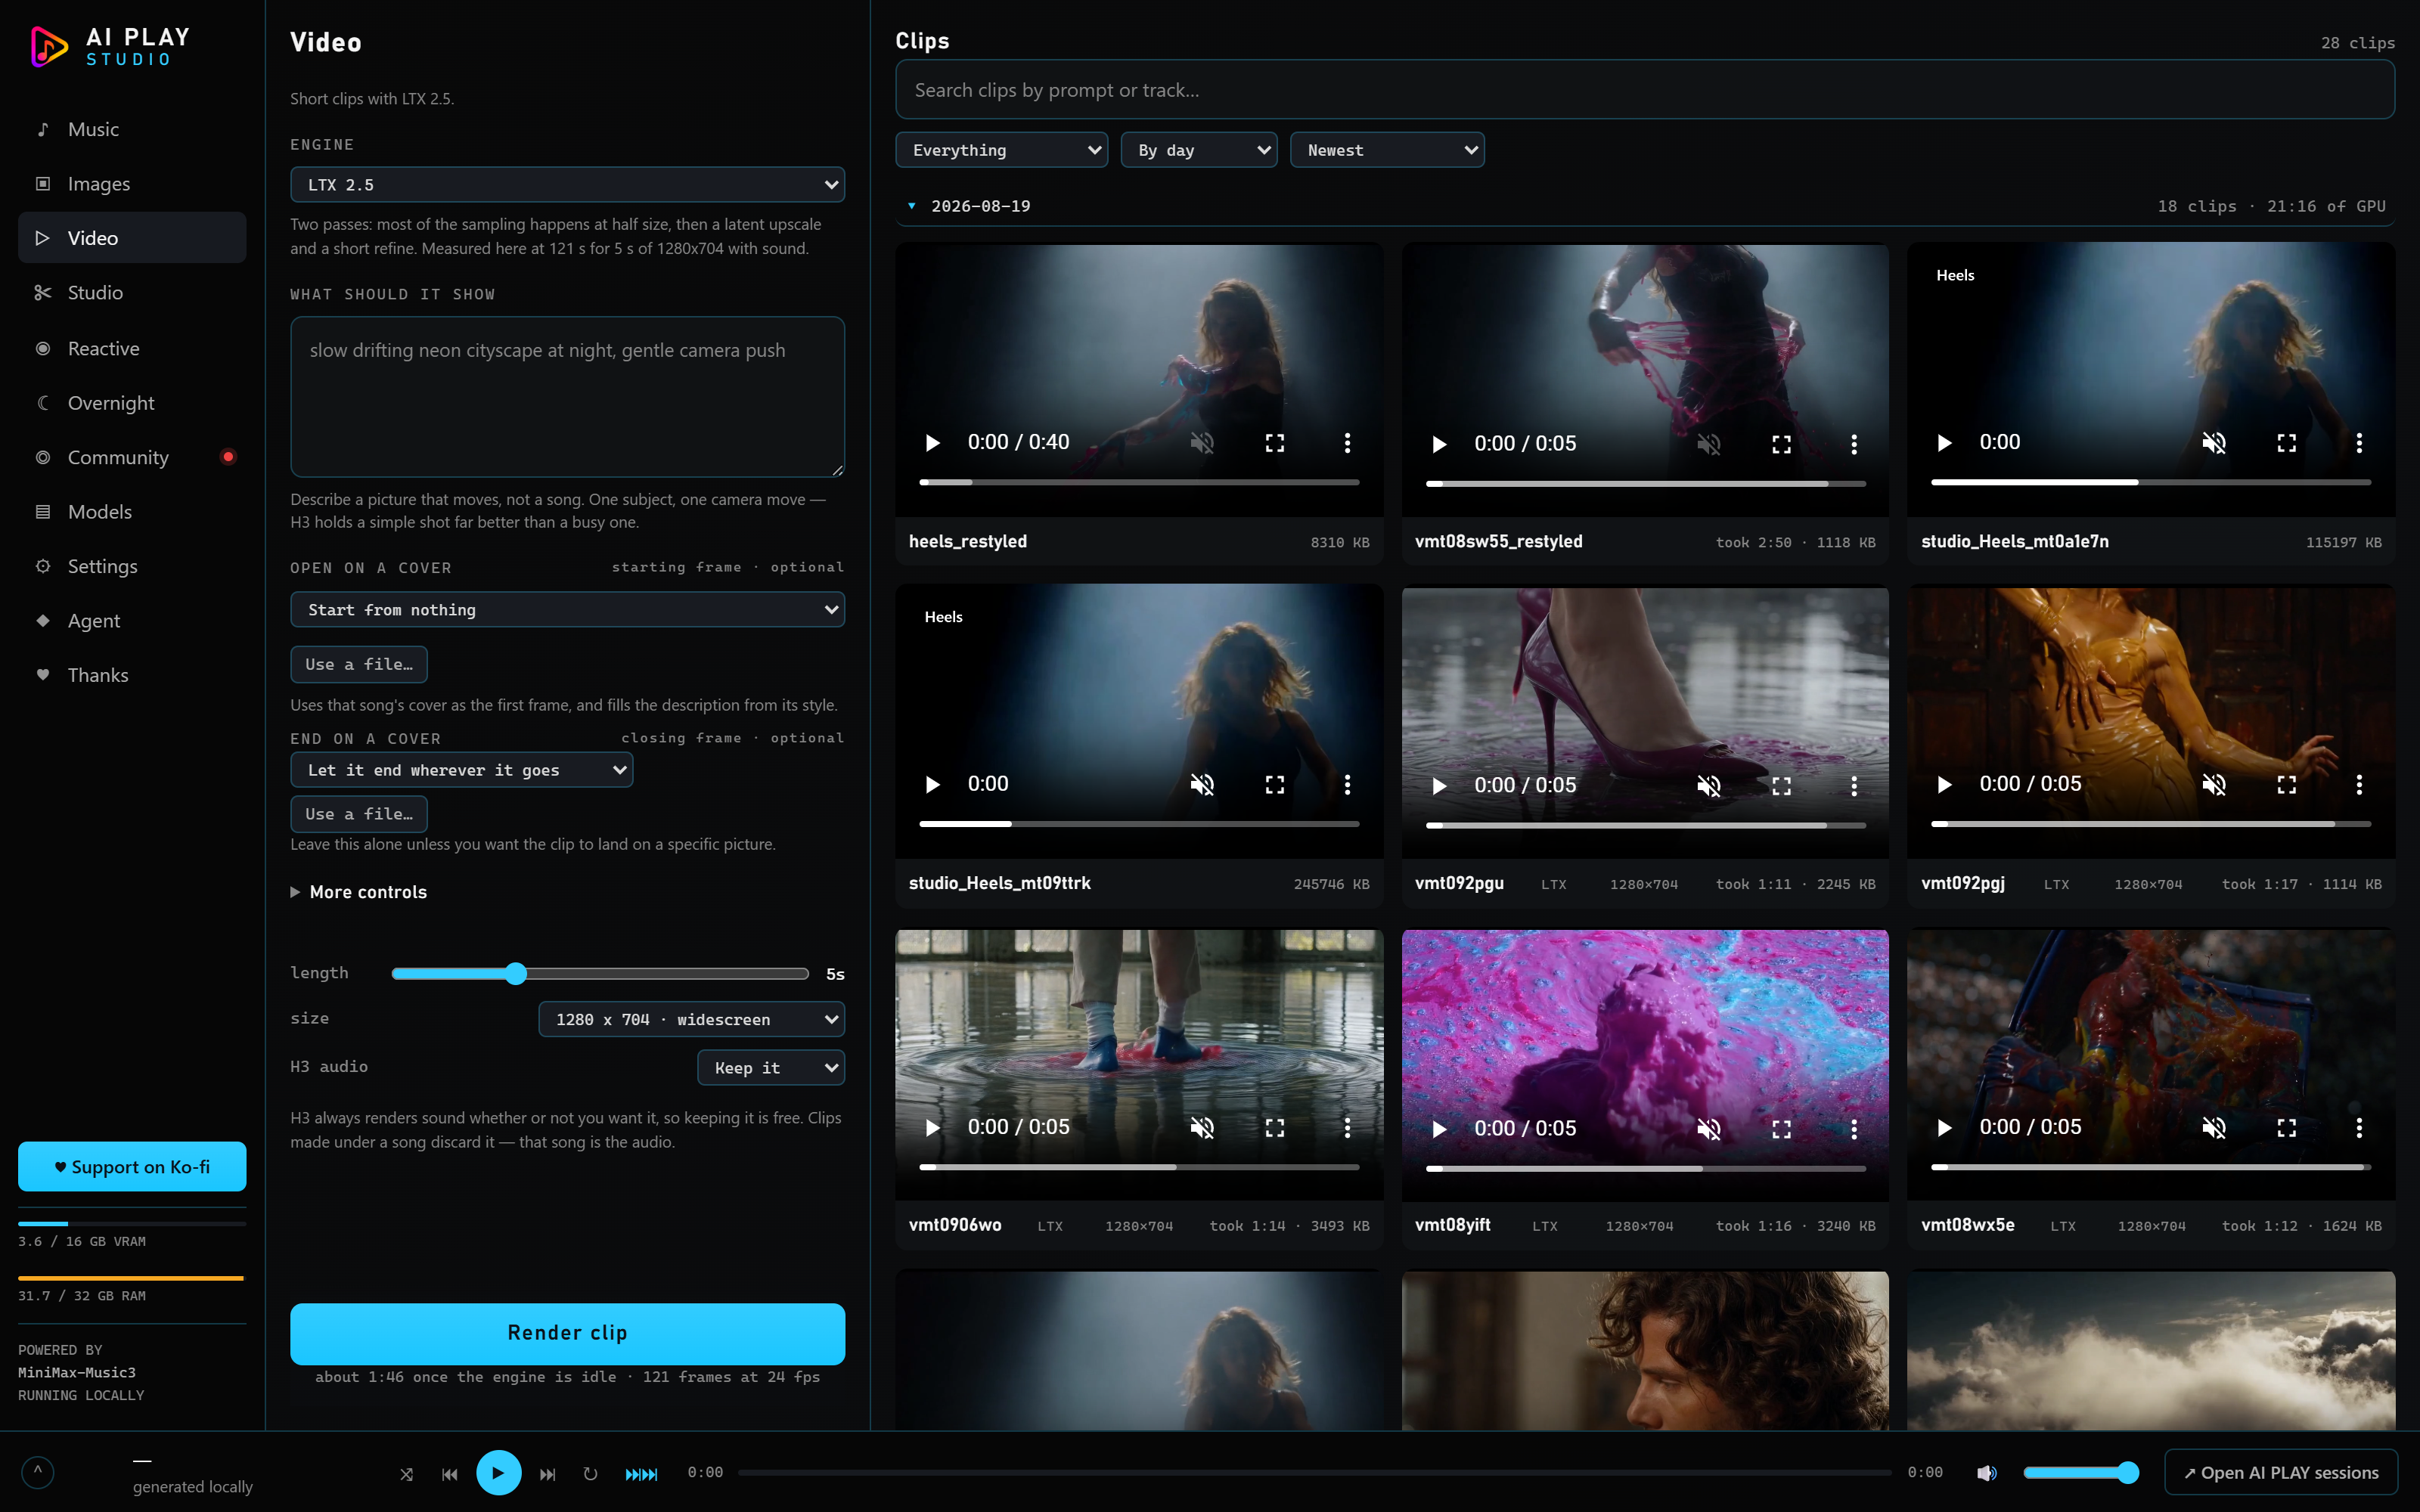Play the vmt0906wo clip
The width and height of the screenshot is (2420, 1512).
point(932,1128)
